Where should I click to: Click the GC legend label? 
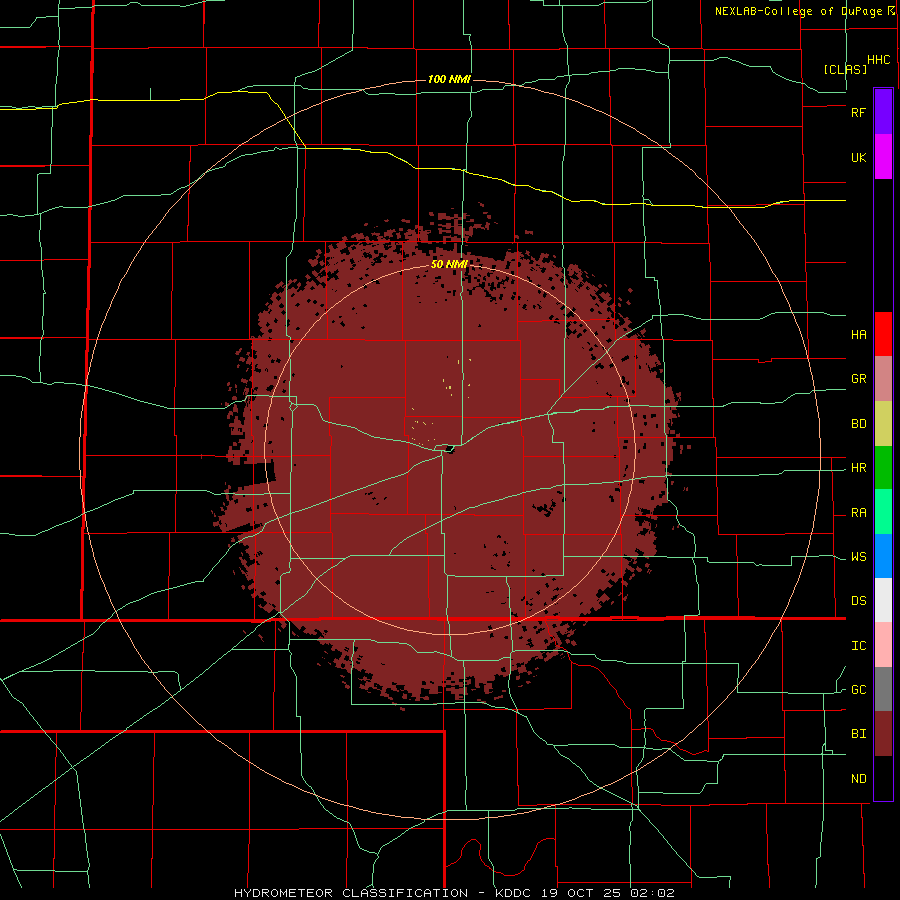(859, 690)
